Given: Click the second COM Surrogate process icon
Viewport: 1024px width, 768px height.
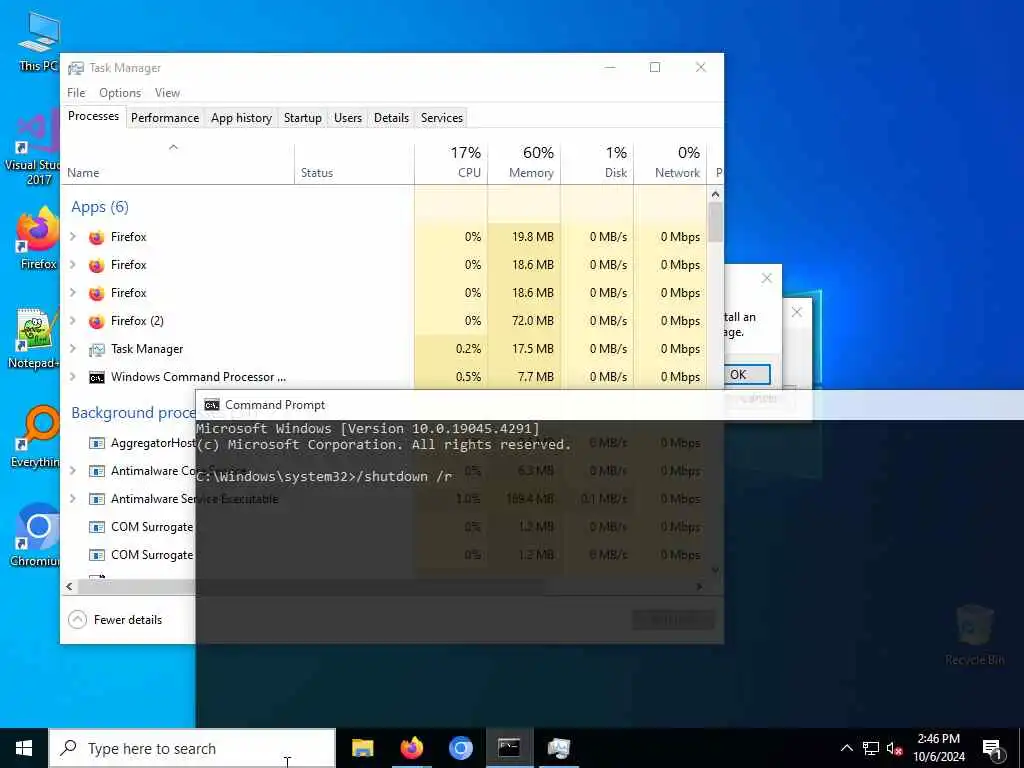Looking at the screenshot, I should [x=97, y=555].
